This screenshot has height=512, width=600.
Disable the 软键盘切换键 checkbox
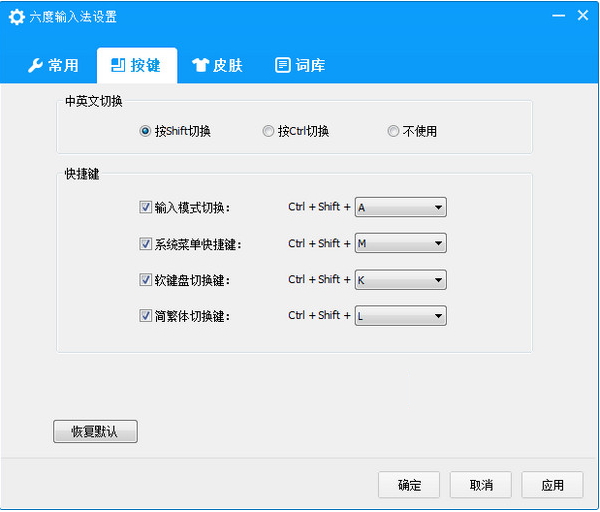tap(146, 280)
